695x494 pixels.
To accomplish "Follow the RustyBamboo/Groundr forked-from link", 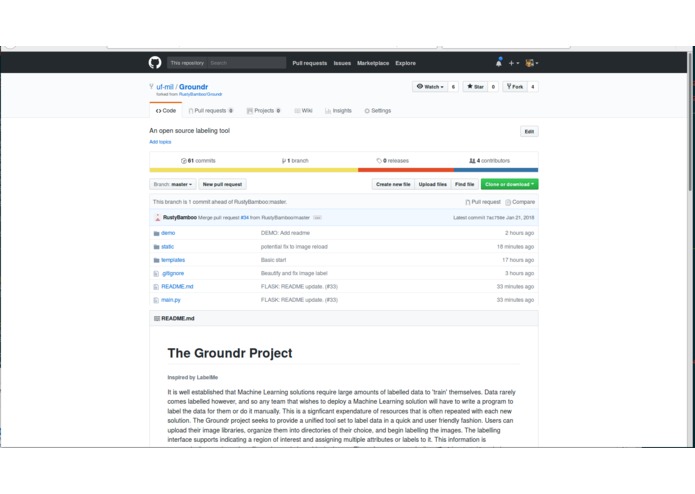I will [x=200, y=94].
